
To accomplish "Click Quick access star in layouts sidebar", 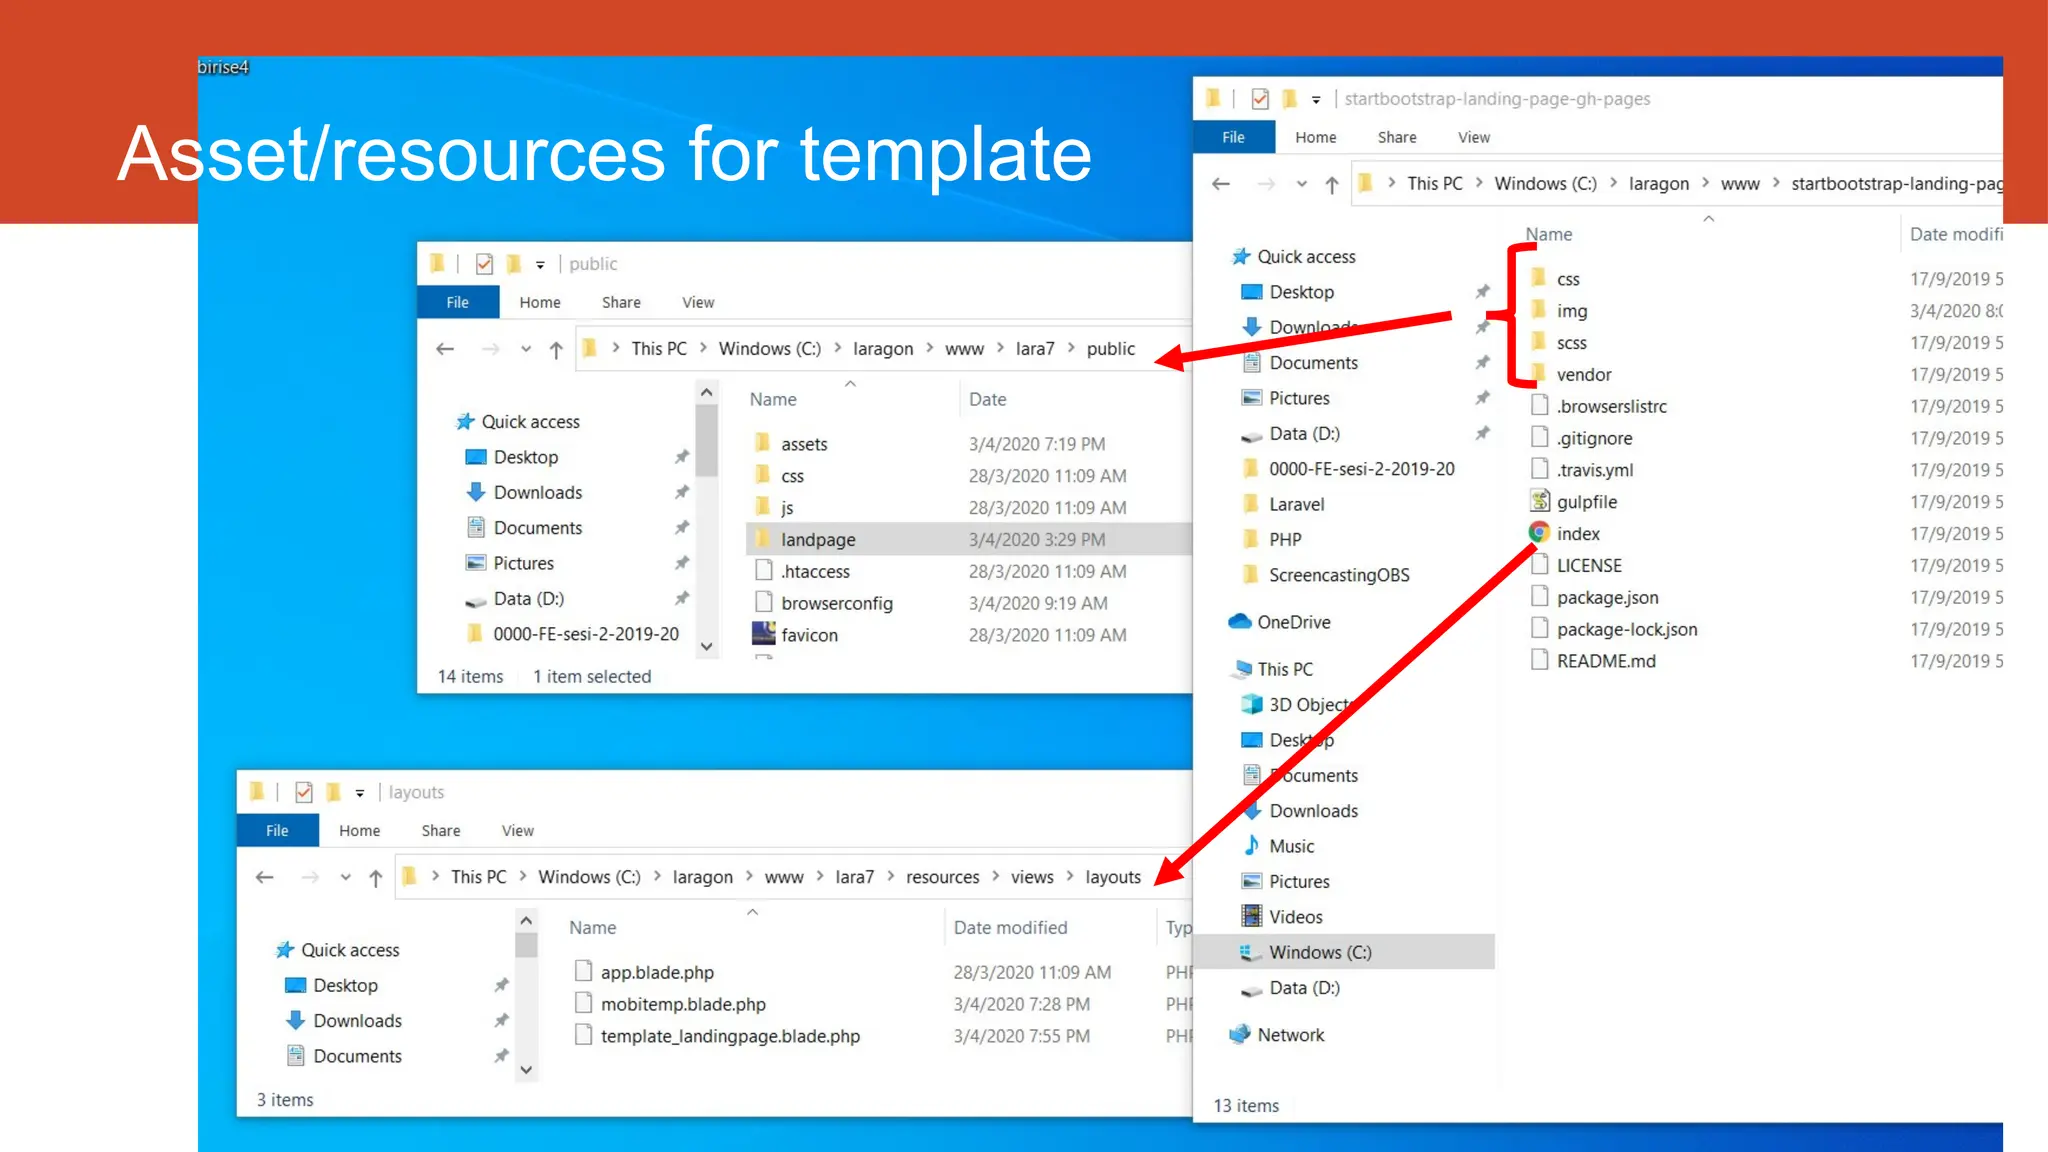I will point(285,950).
